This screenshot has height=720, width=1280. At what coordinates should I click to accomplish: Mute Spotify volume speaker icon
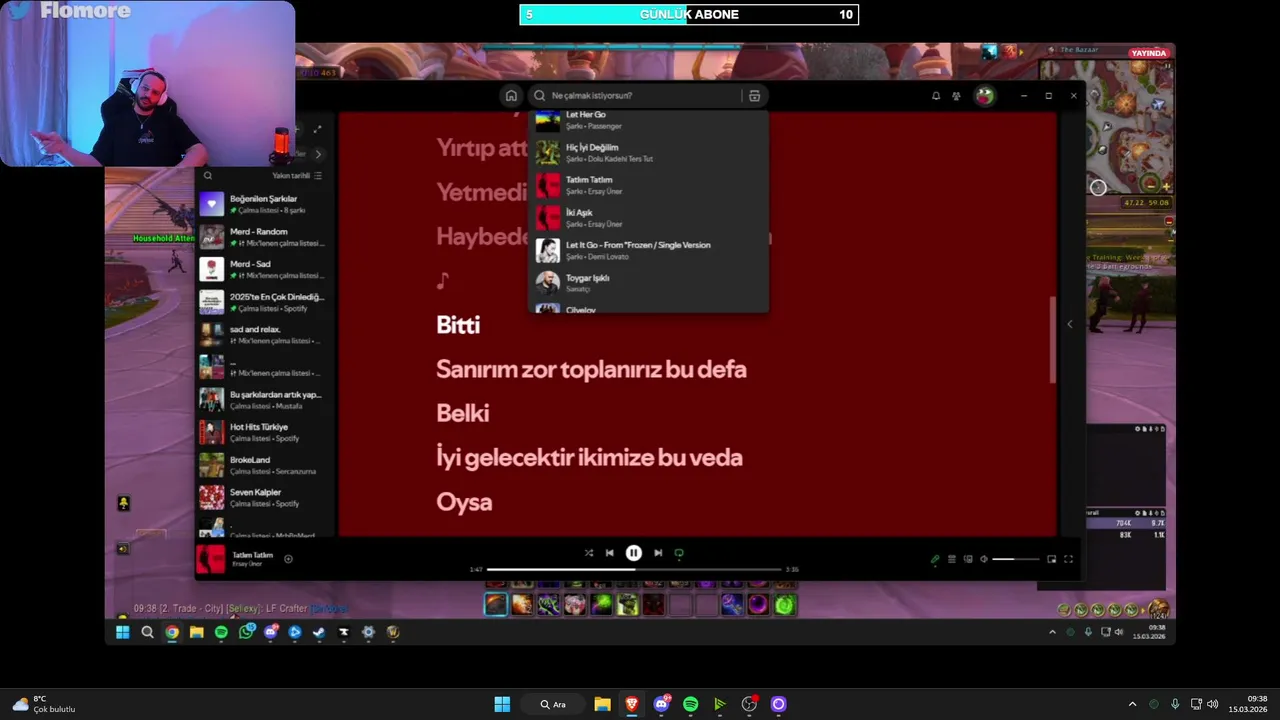click(984, 560)
